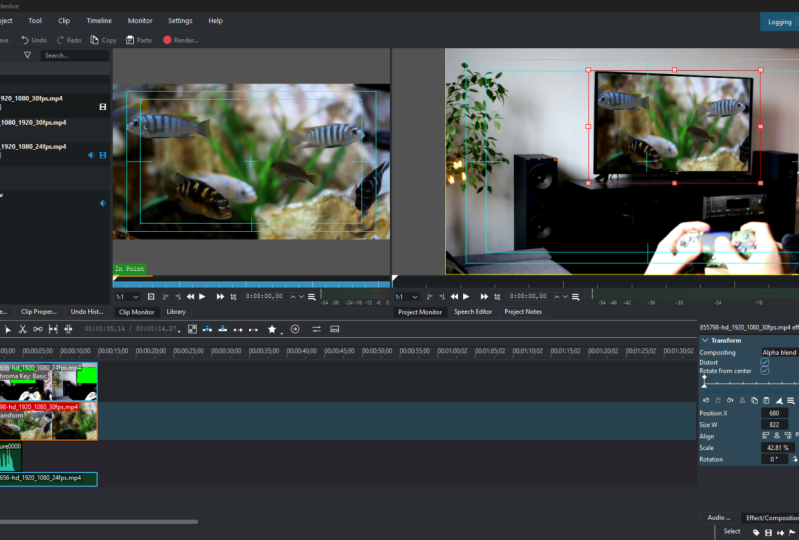Increment Clip Monitor timecode up arrow

(293, 296)
